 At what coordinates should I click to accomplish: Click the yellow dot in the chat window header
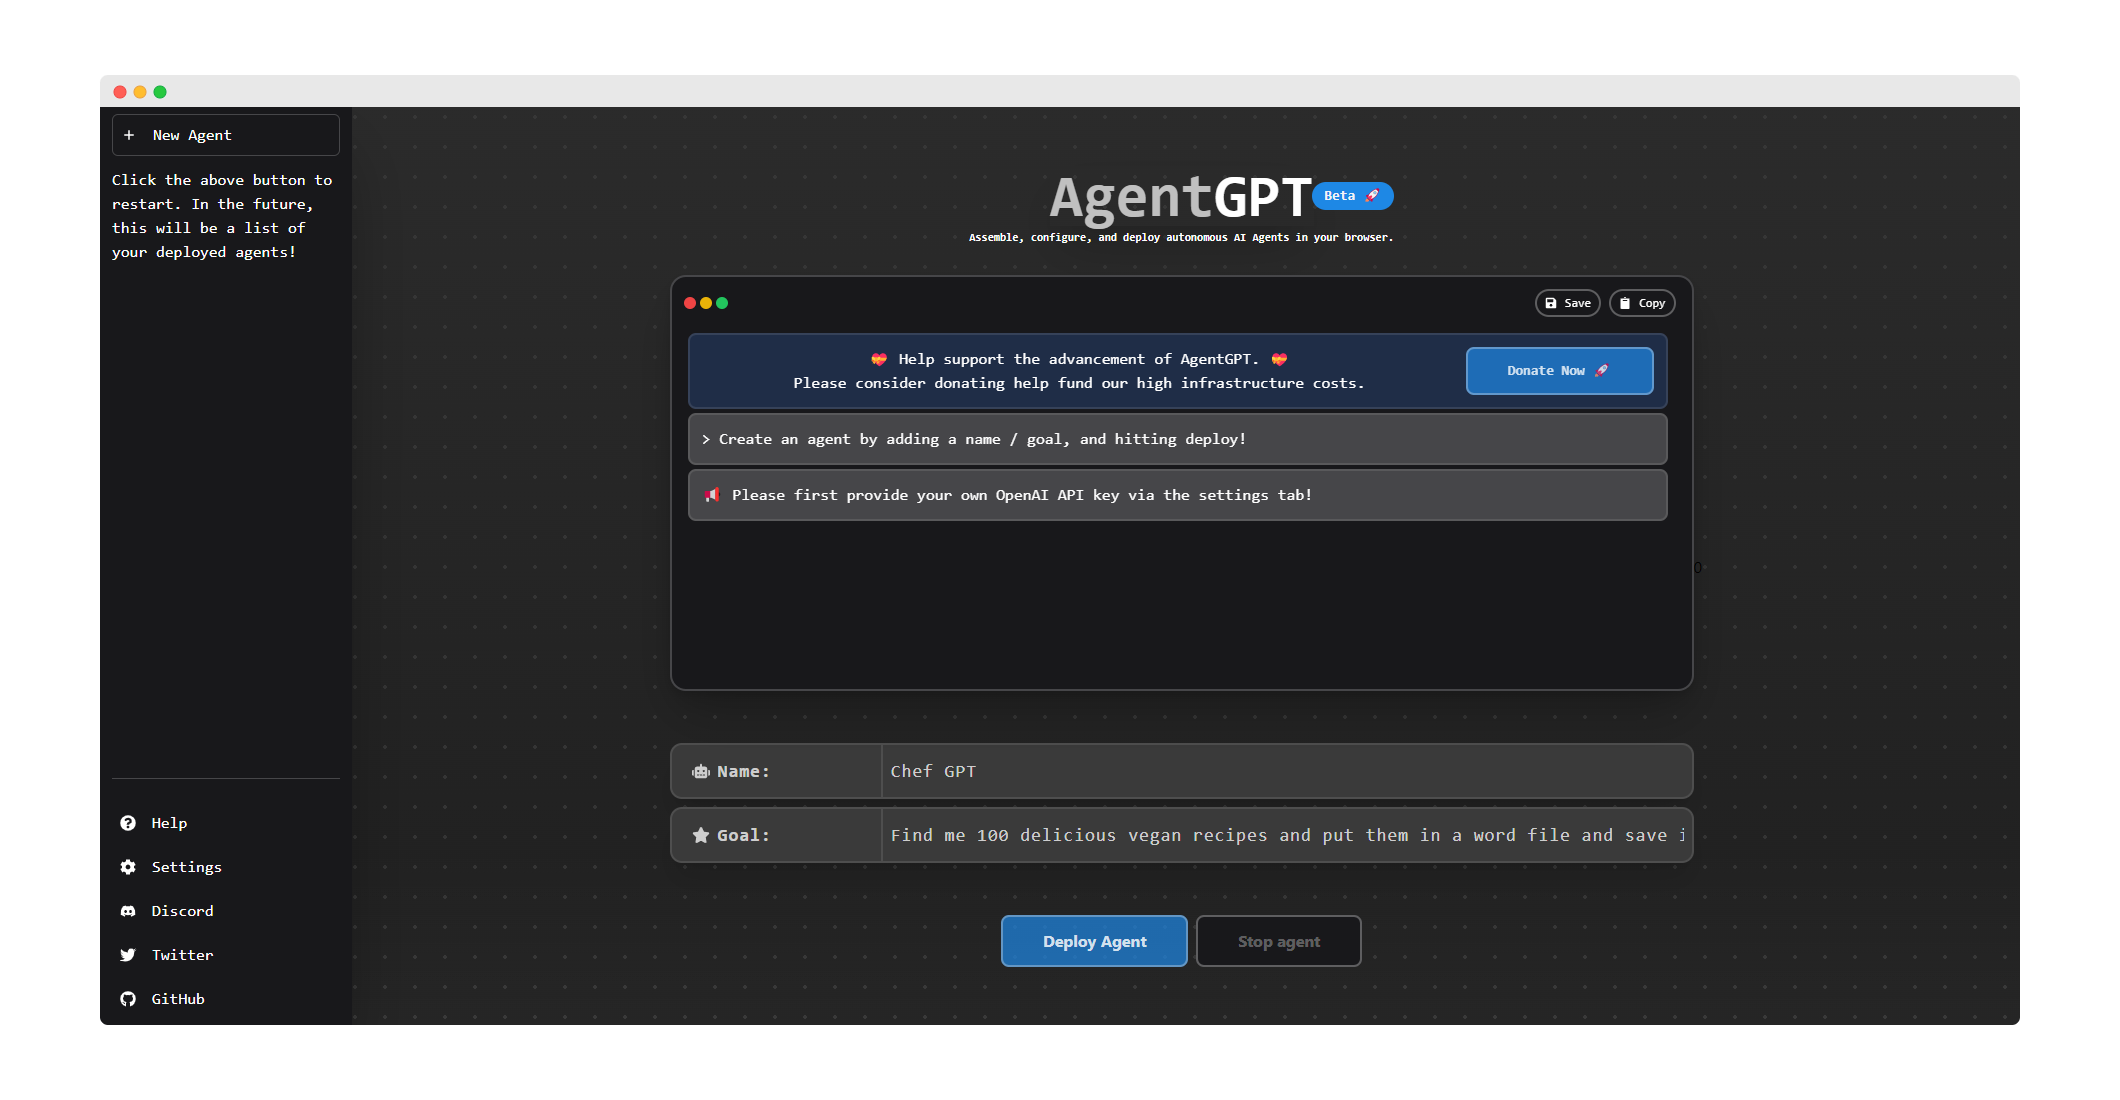[706, 303]
